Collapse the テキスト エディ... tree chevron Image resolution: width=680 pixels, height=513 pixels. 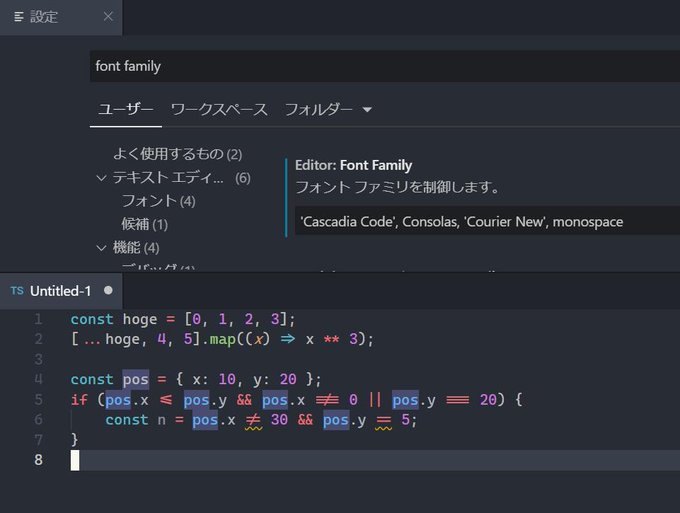101,178
